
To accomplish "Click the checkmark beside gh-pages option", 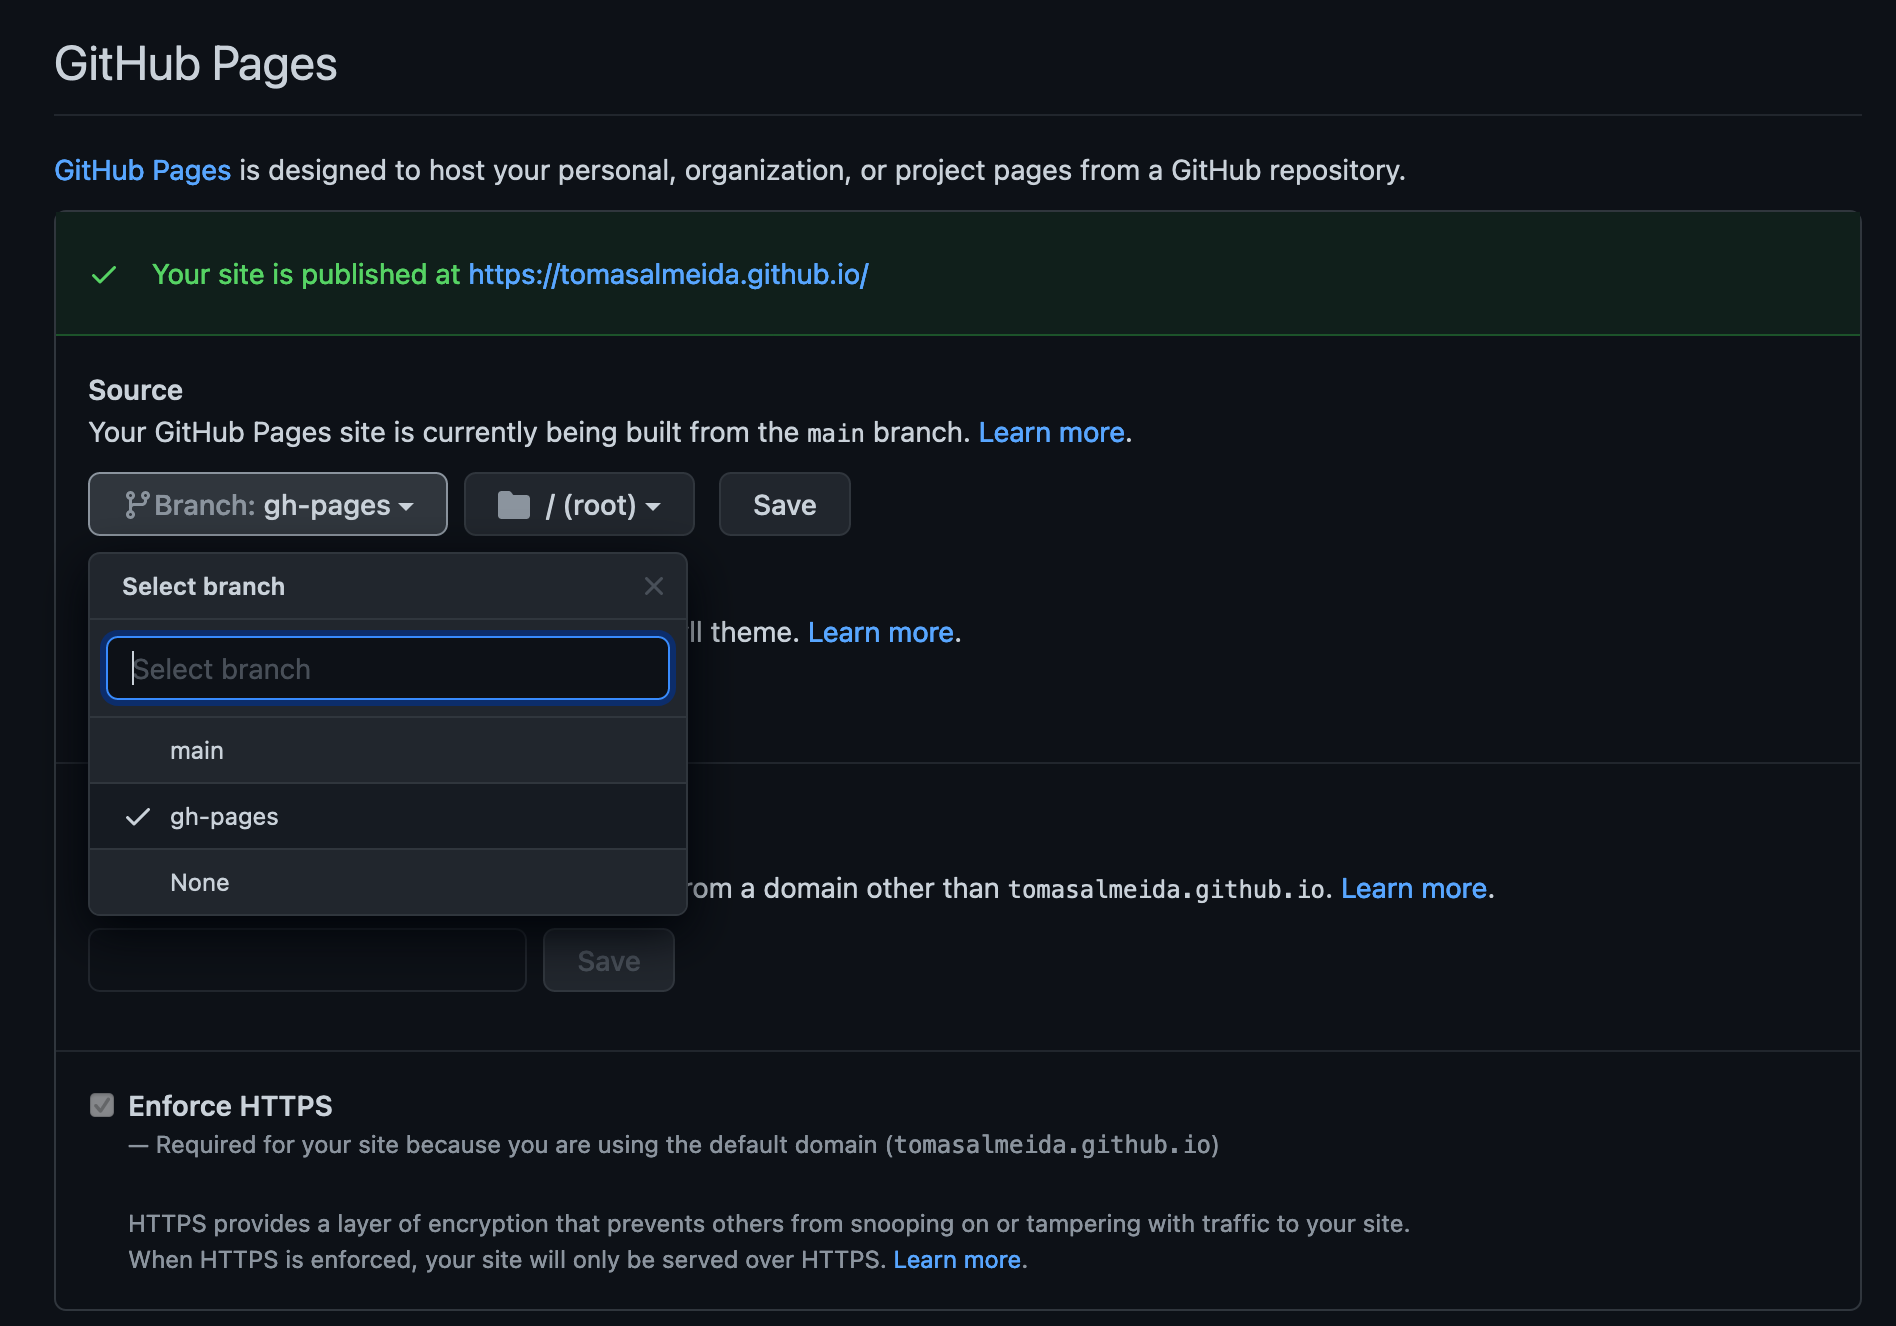I will click(138, 817).
